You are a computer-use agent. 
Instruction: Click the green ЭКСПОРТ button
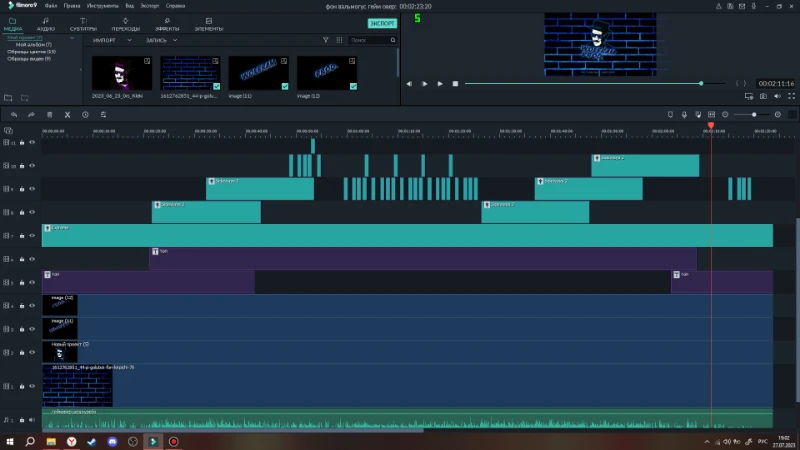coord(382,23)
